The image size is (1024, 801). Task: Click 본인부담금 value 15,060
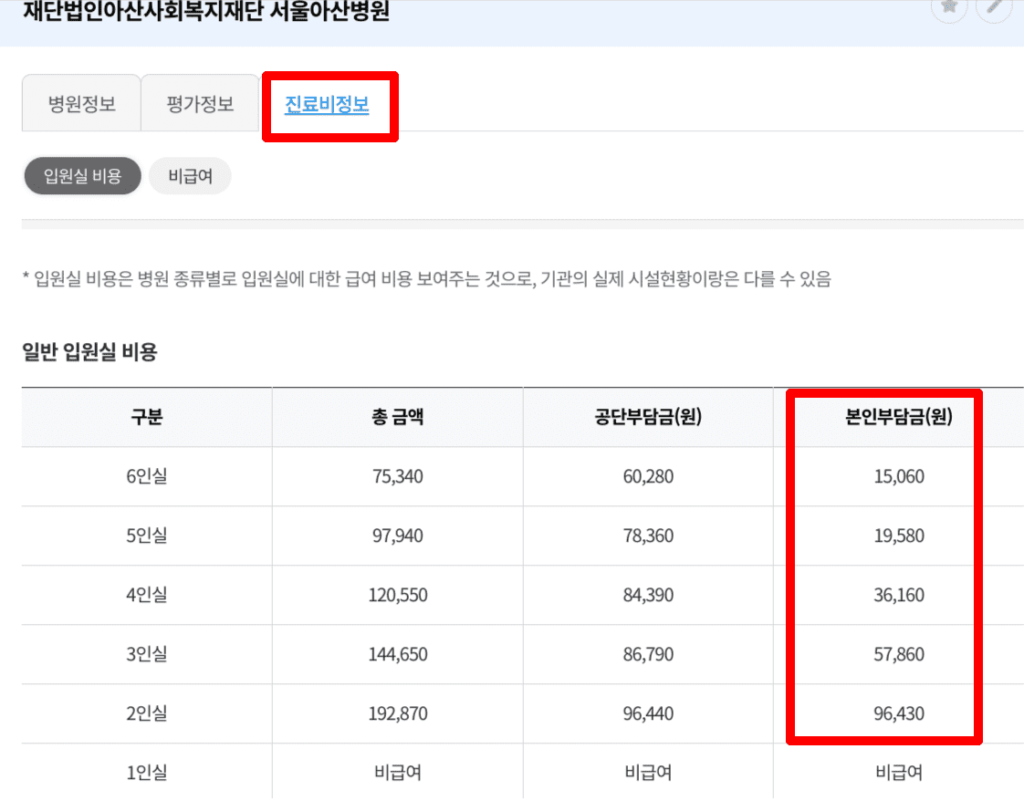coord(899,477)
